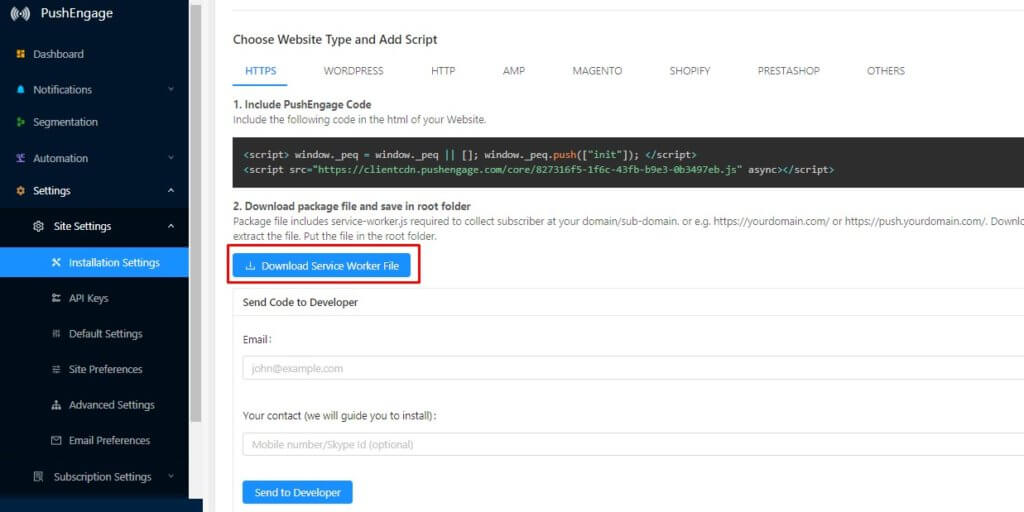Switch to the SHOPIFY tab

pyautogui.click(x=690, y=71)
